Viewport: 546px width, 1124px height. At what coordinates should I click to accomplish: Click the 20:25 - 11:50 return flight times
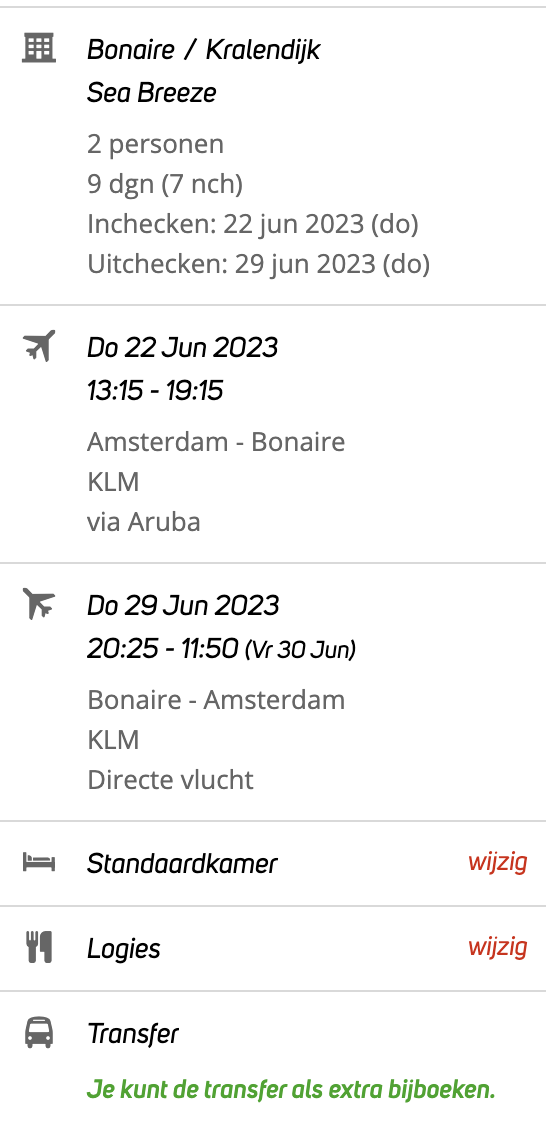click(x=162, y=649)
